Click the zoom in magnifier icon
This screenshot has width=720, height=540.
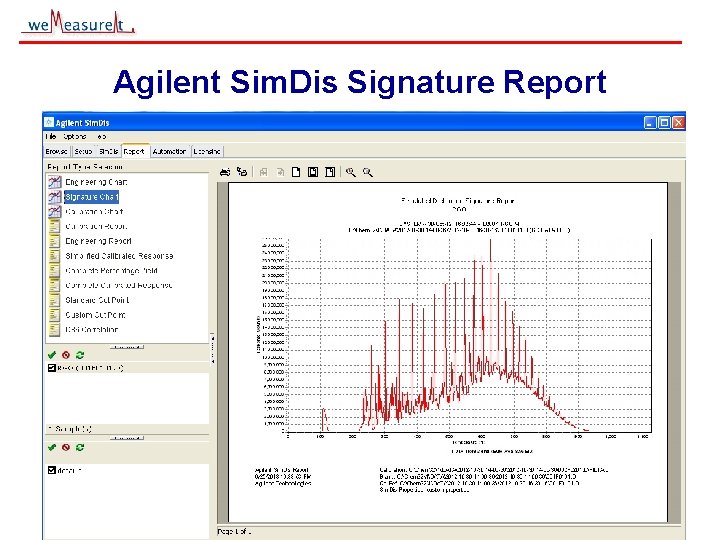click(350, 172)
